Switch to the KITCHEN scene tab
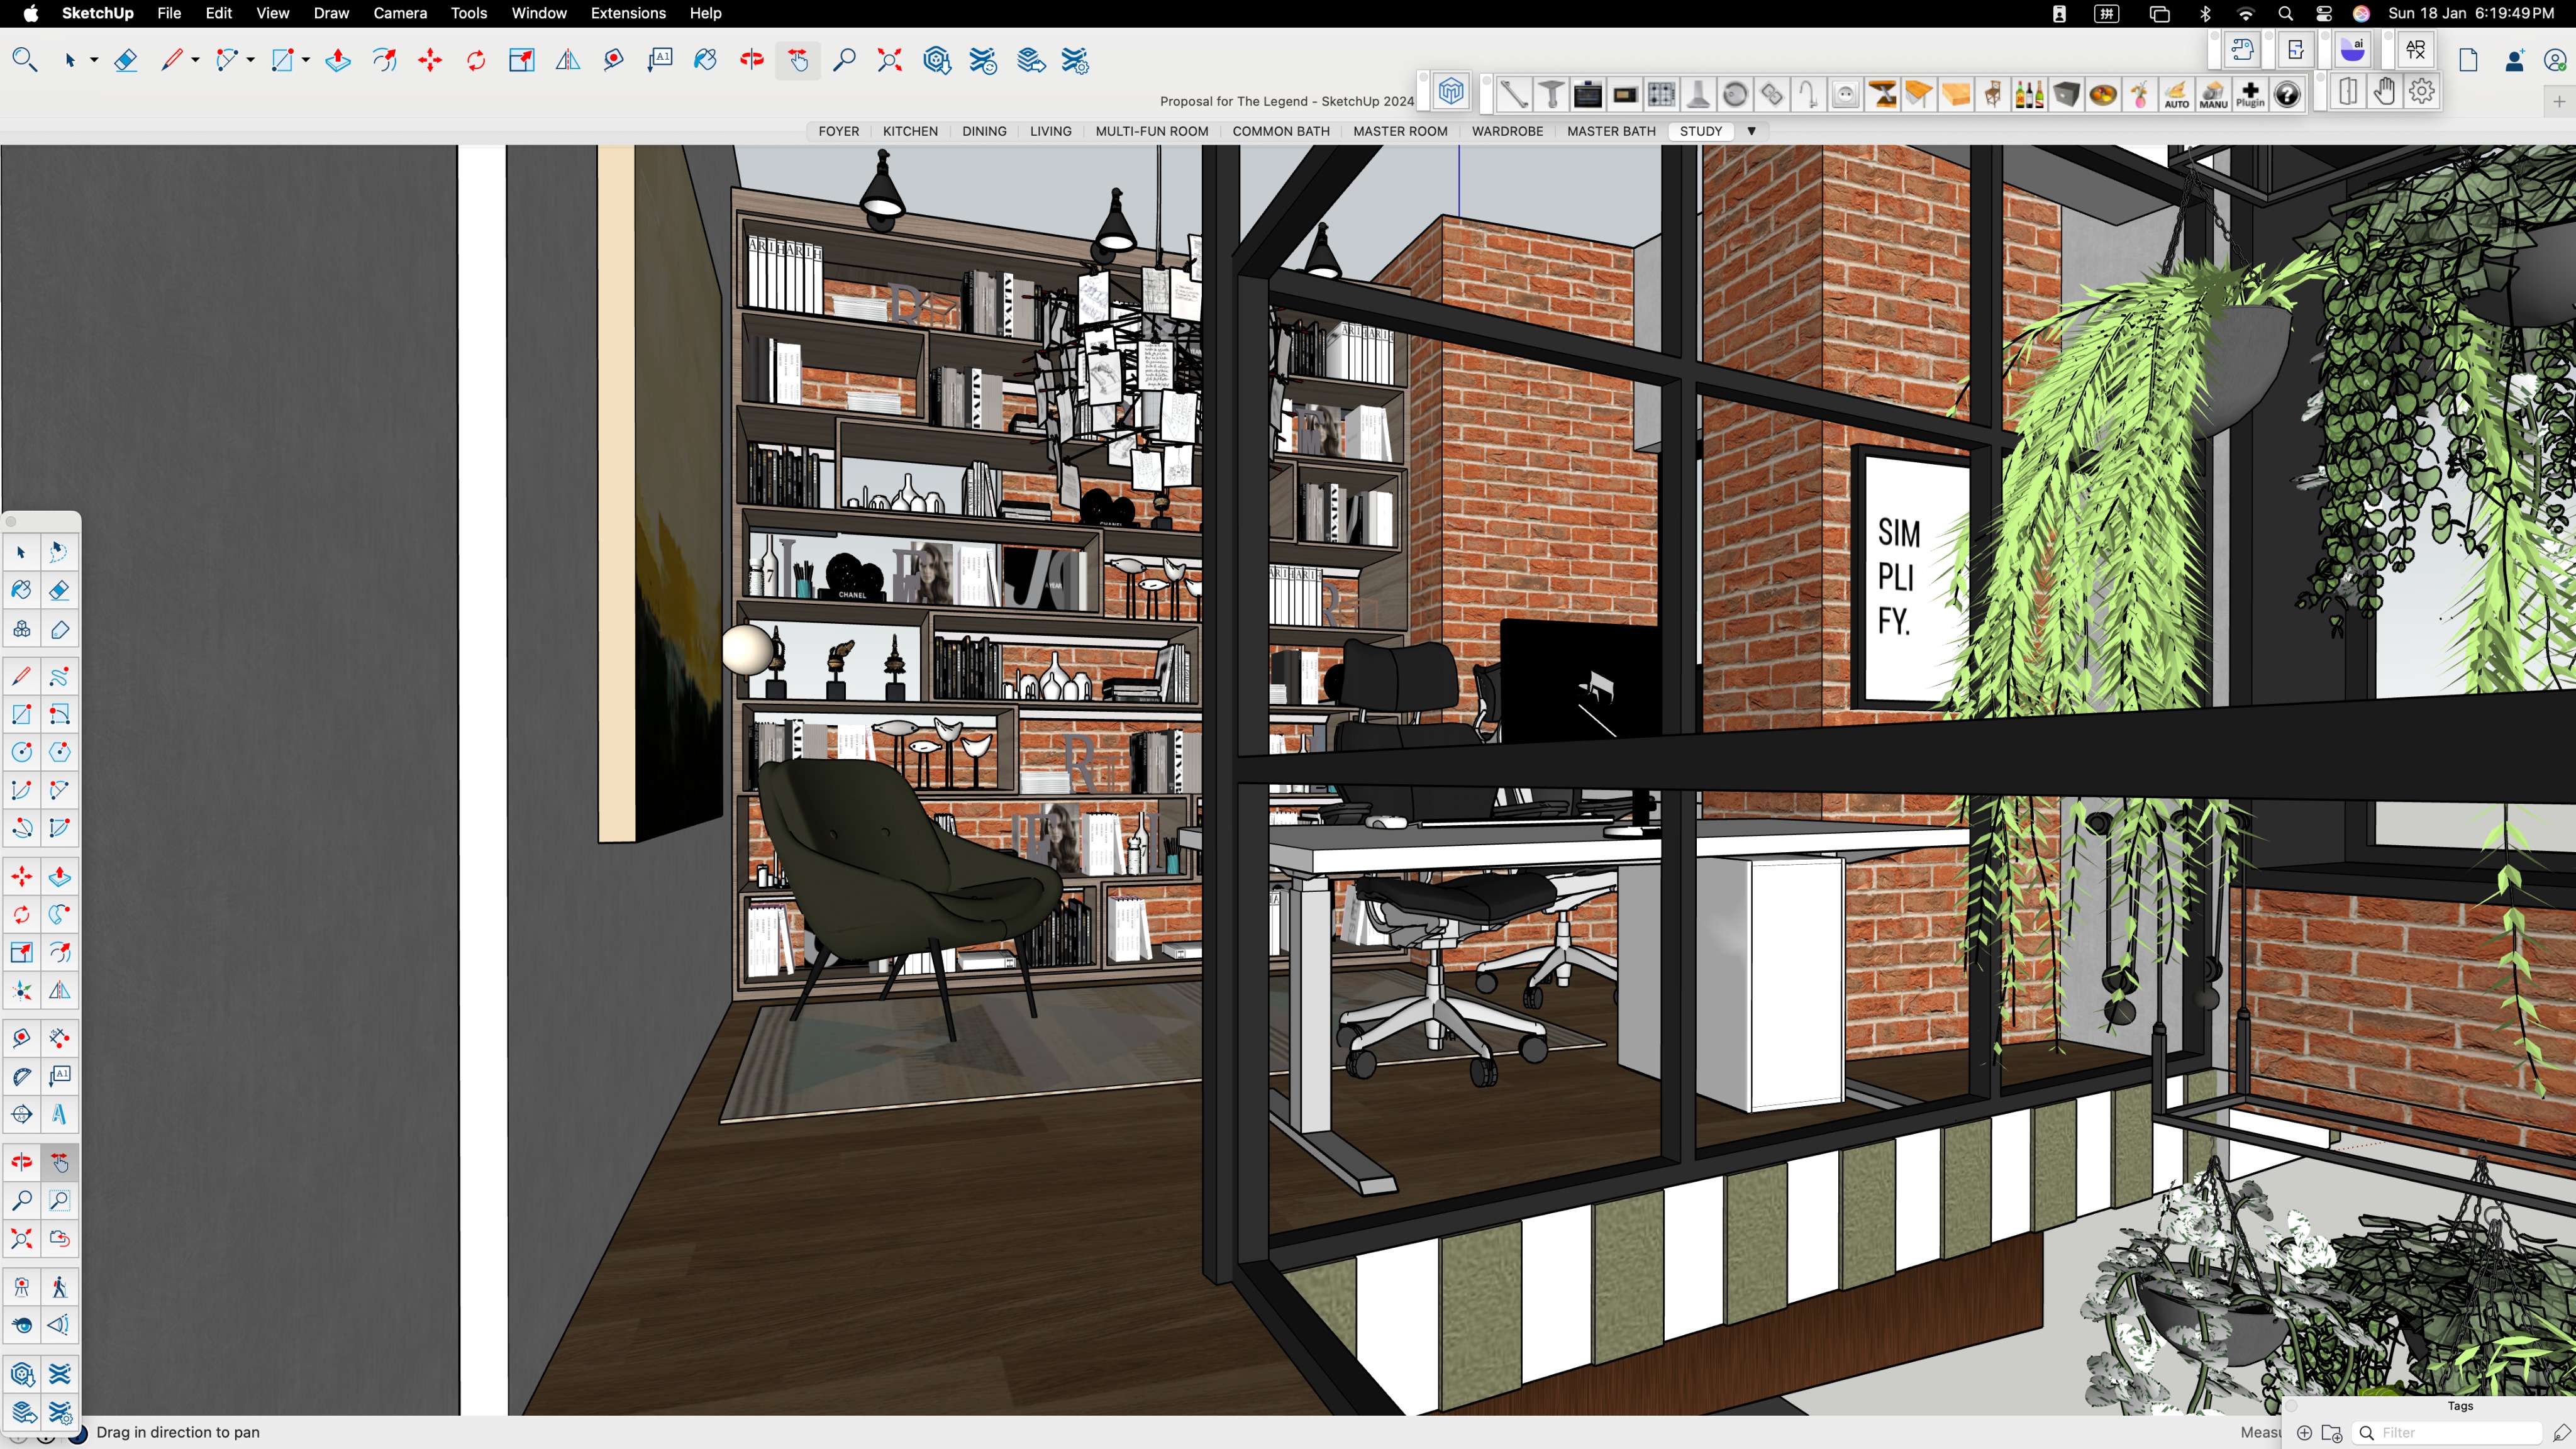2576x1449 pixels. click(909, 131)
